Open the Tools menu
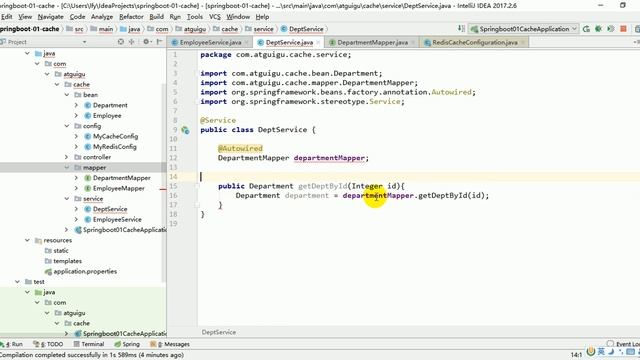Image resolution: width=640 pixels, height=360 pixels. (x=195, y=17)
